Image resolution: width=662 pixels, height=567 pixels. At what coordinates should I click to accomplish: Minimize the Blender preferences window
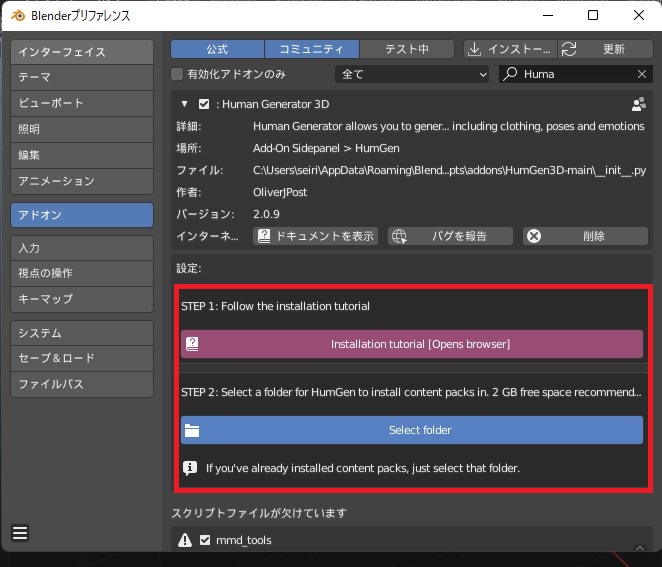point(548,16)
